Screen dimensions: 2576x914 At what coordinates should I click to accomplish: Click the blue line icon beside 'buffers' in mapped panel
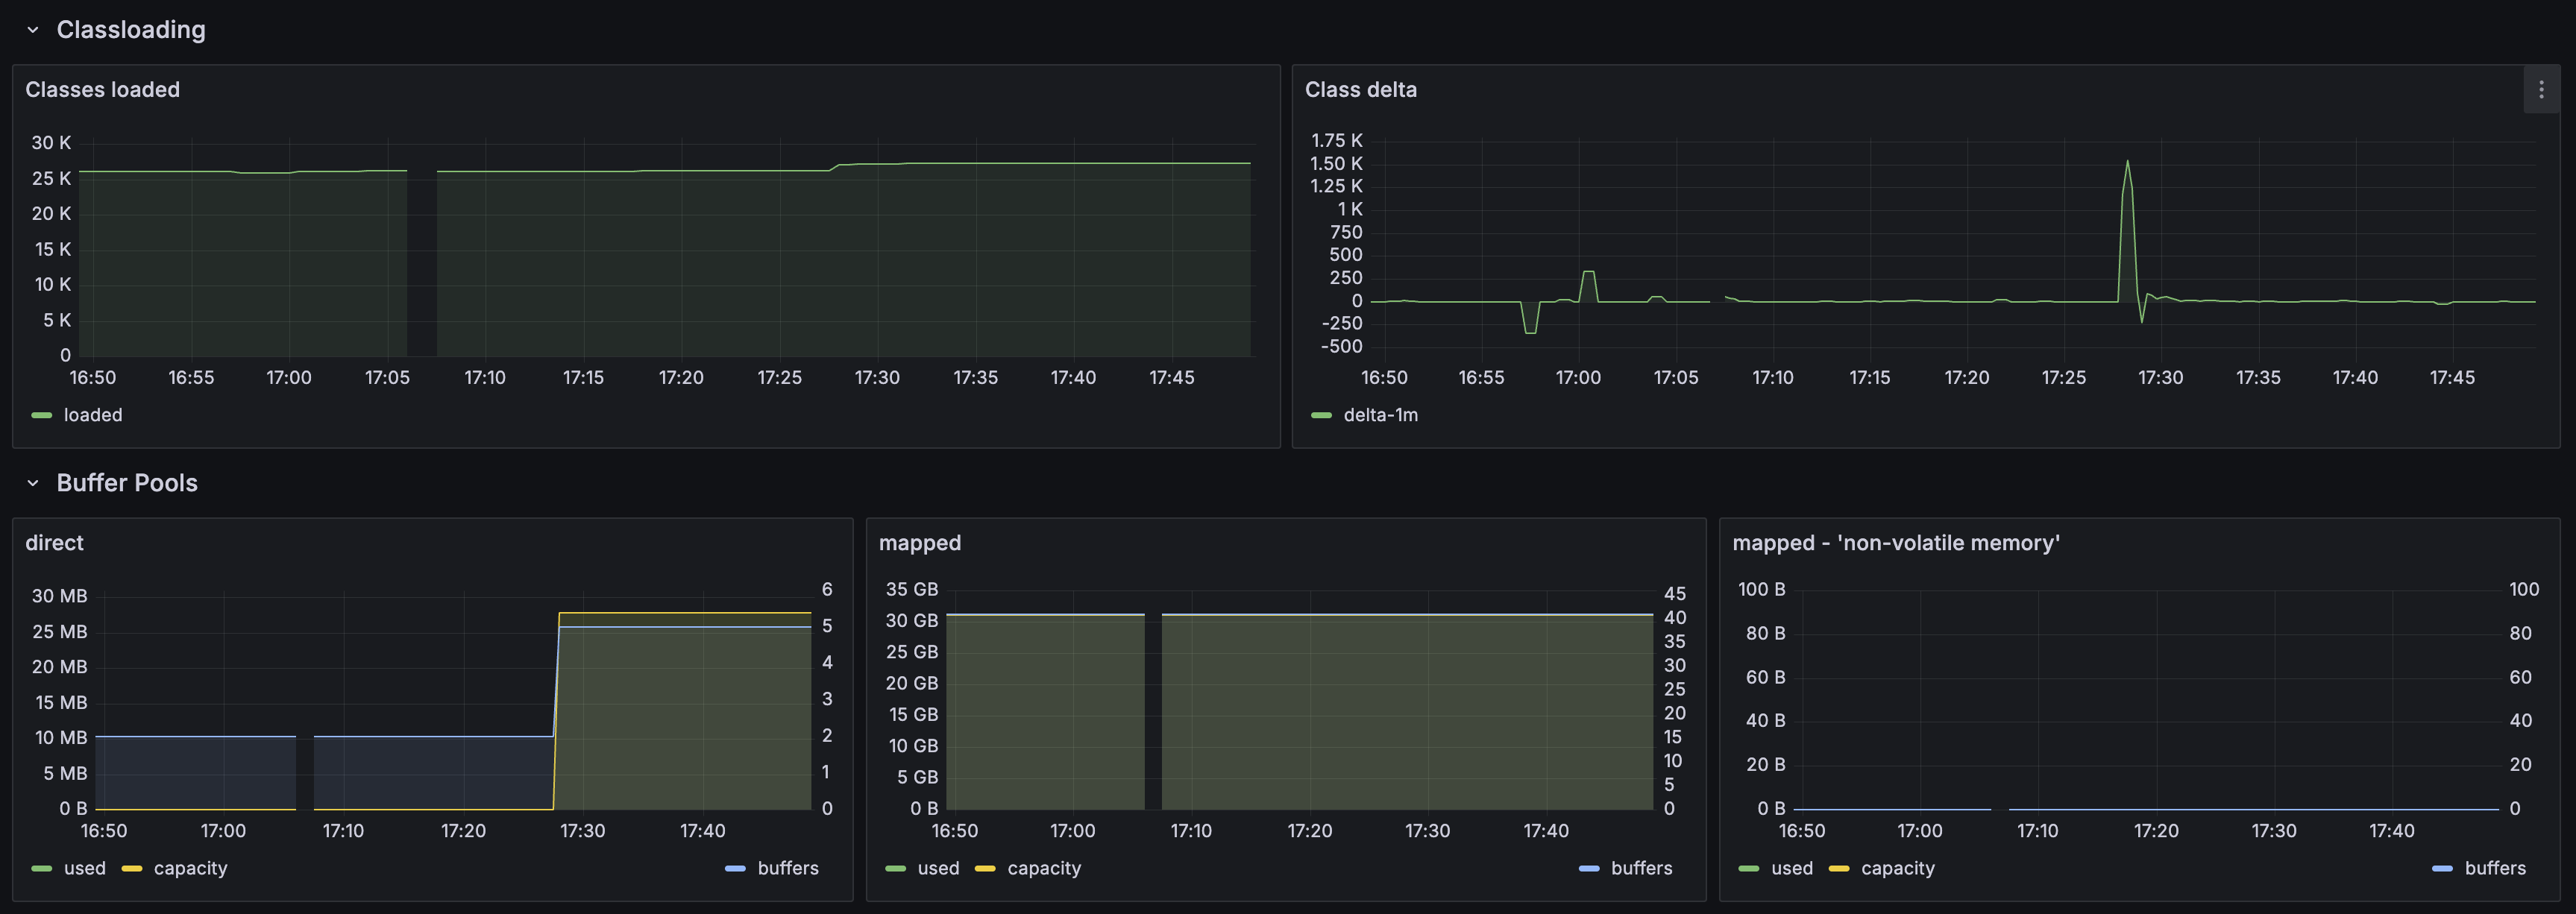pyautogui.click(x=1589, y=868)
